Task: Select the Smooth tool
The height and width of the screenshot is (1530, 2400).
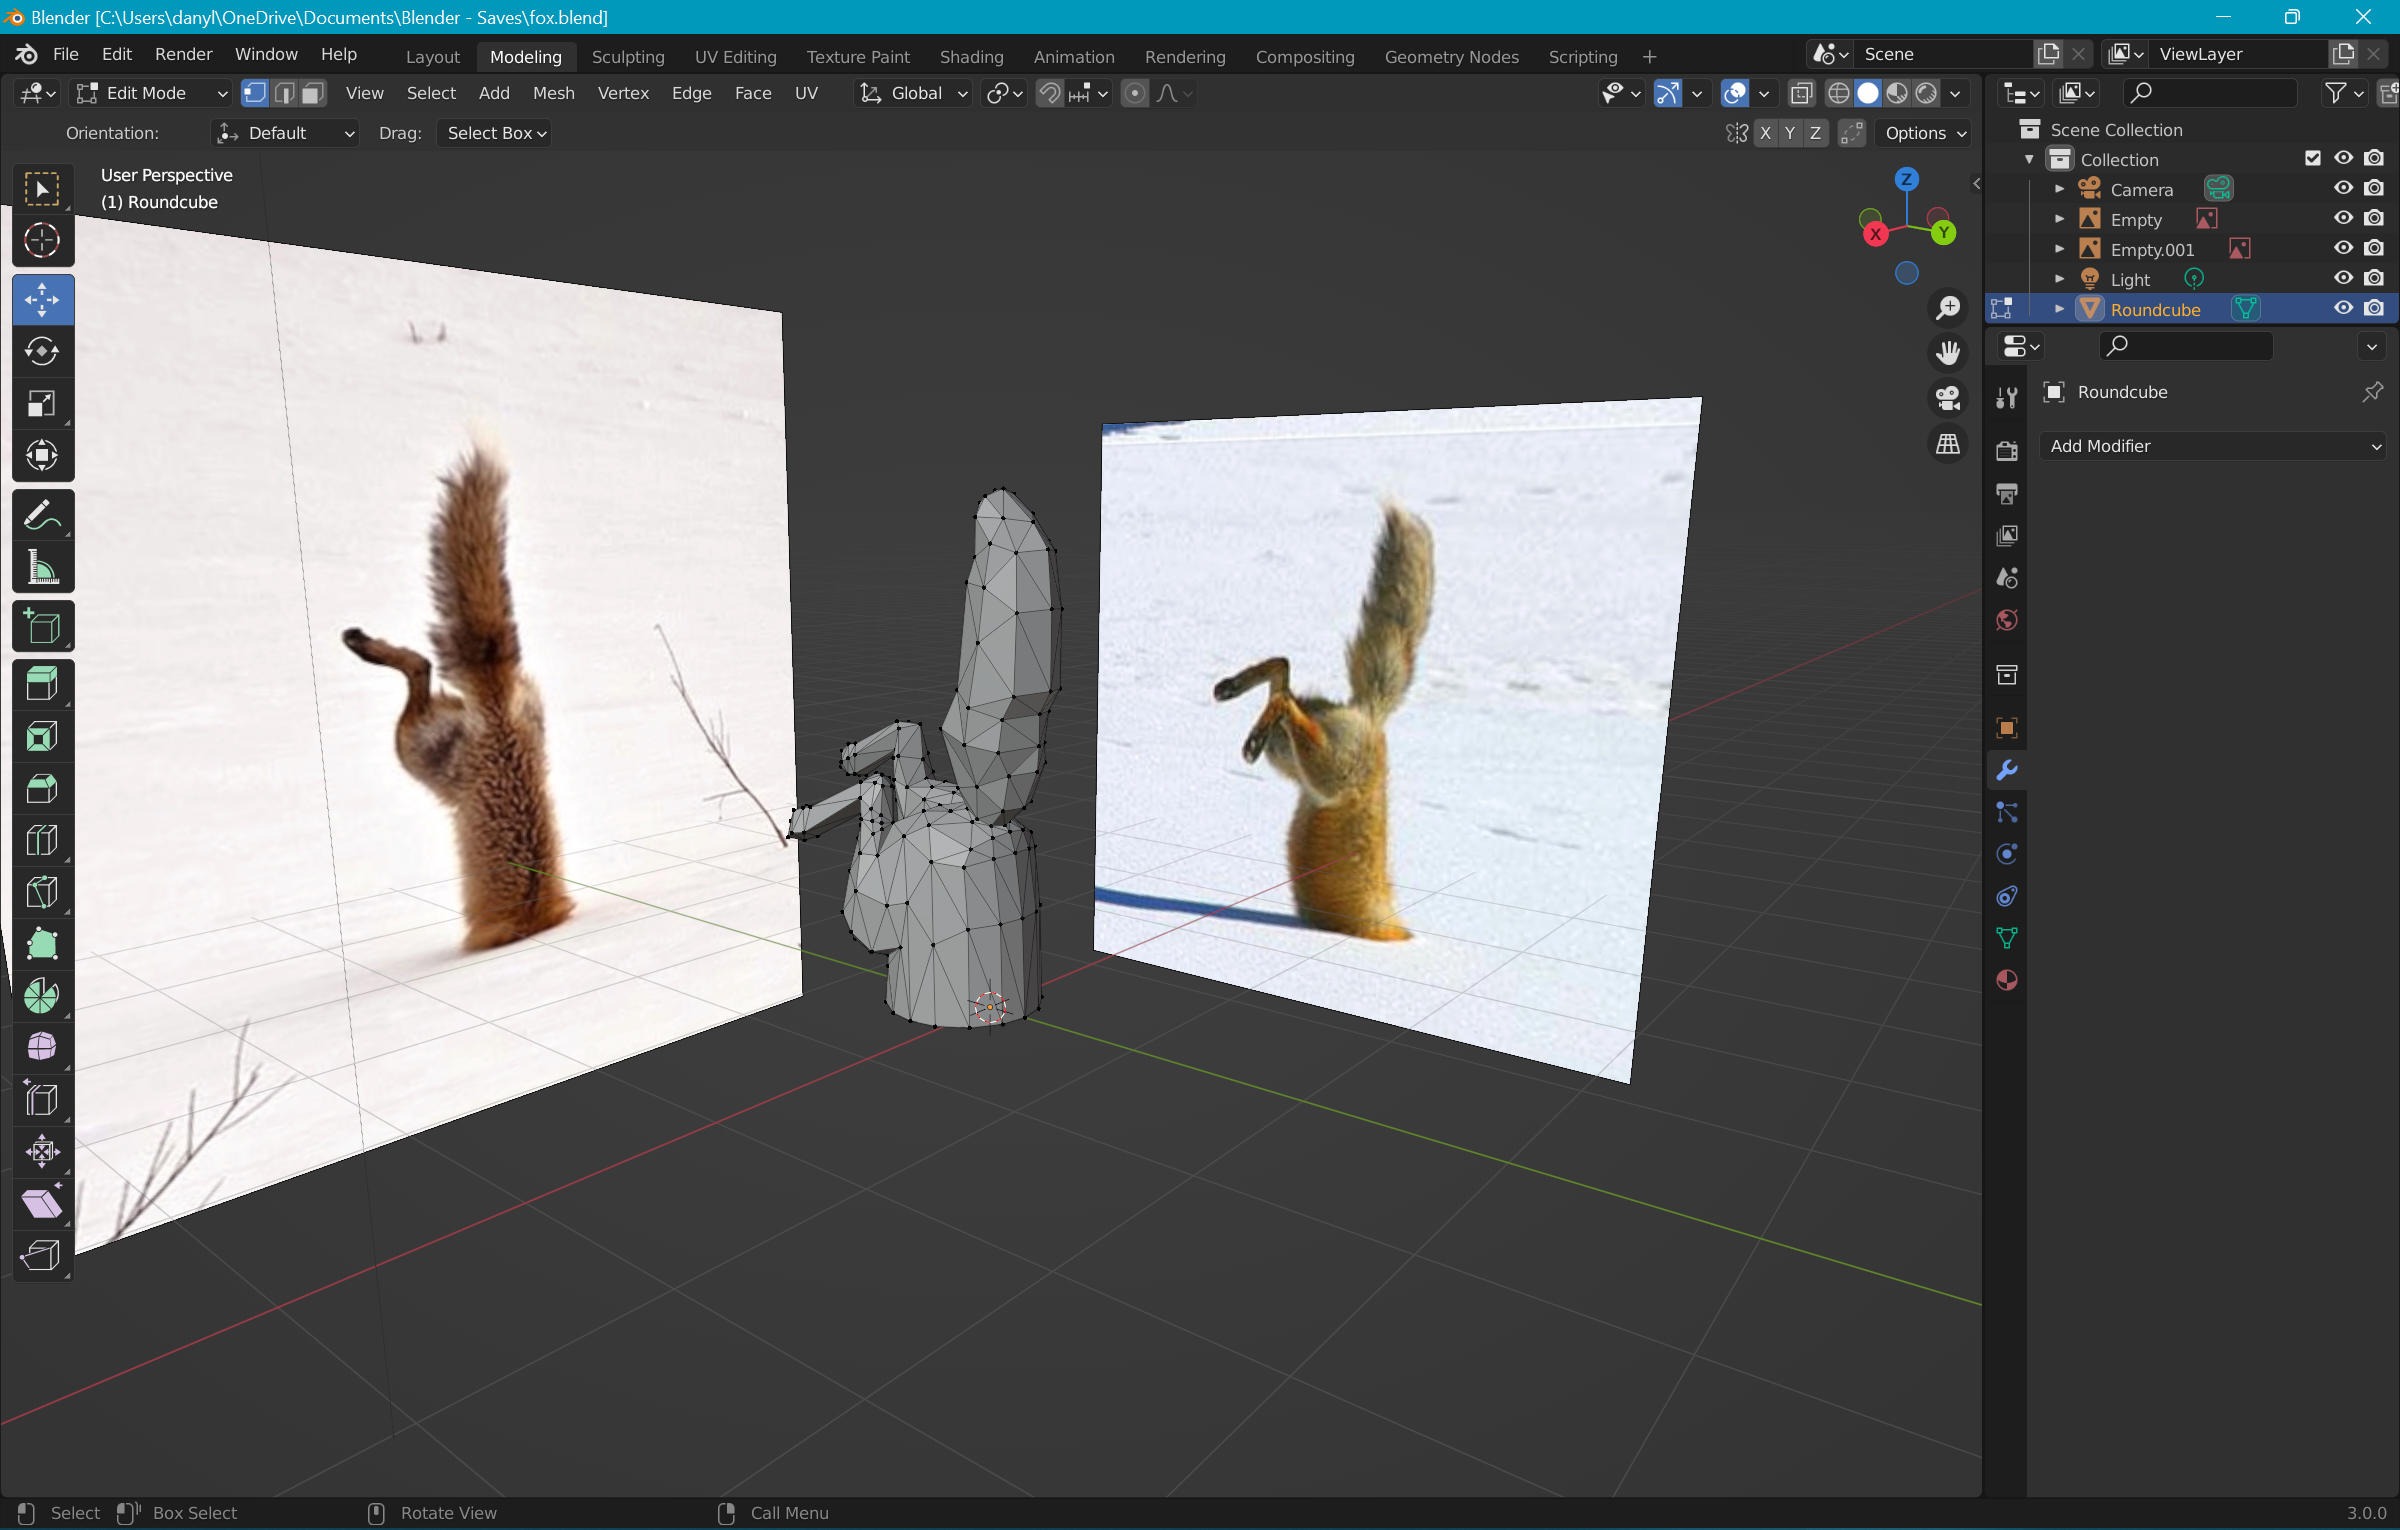Action: point(42,1047)
